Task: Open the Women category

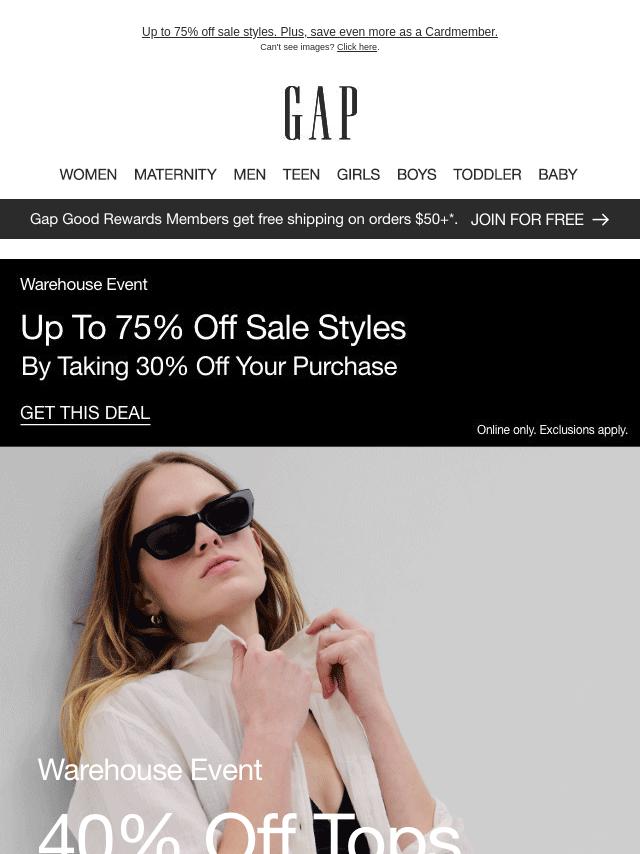Action: click(x=88, y=174)
